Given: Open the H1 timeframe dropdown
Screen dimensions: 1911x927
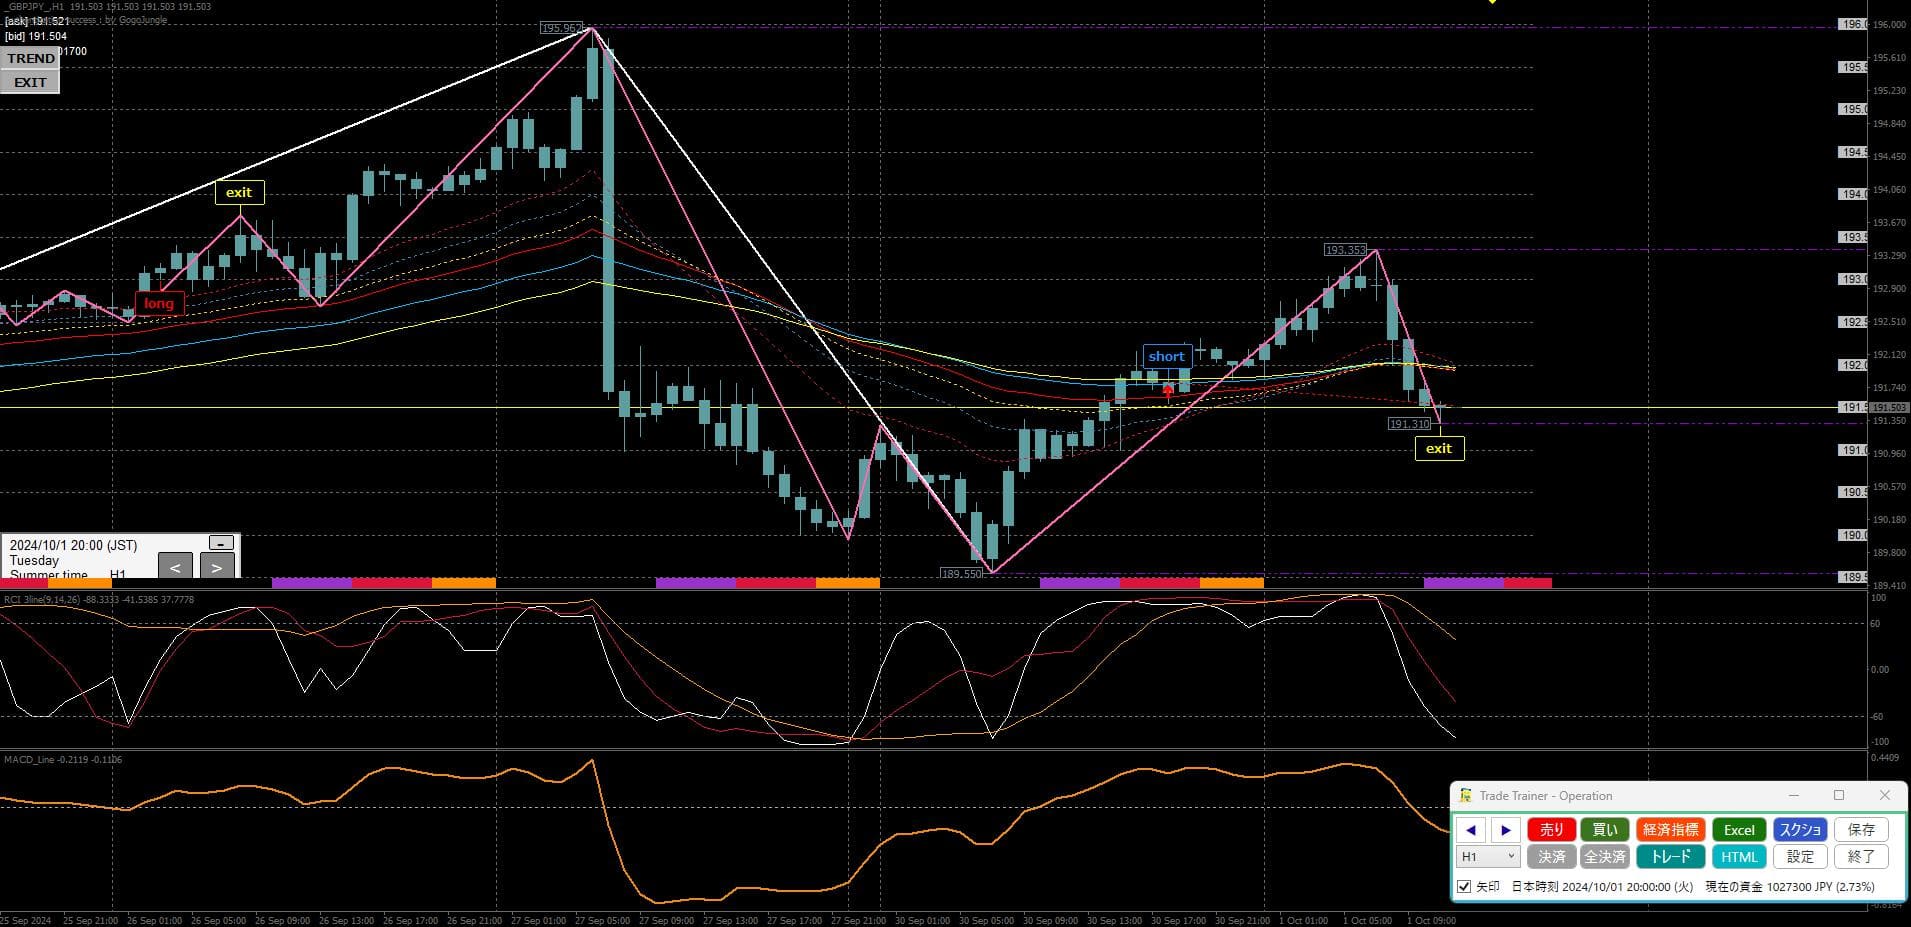Looking at the screenshot, I should (1488, 857).
